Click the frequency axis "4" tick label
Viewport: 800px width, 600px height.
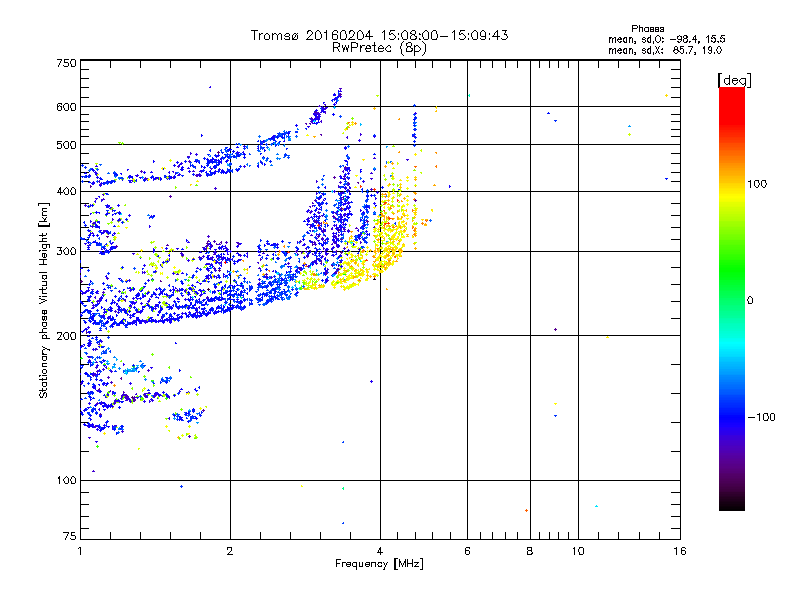pyautogui.click(x=380, y=551)
